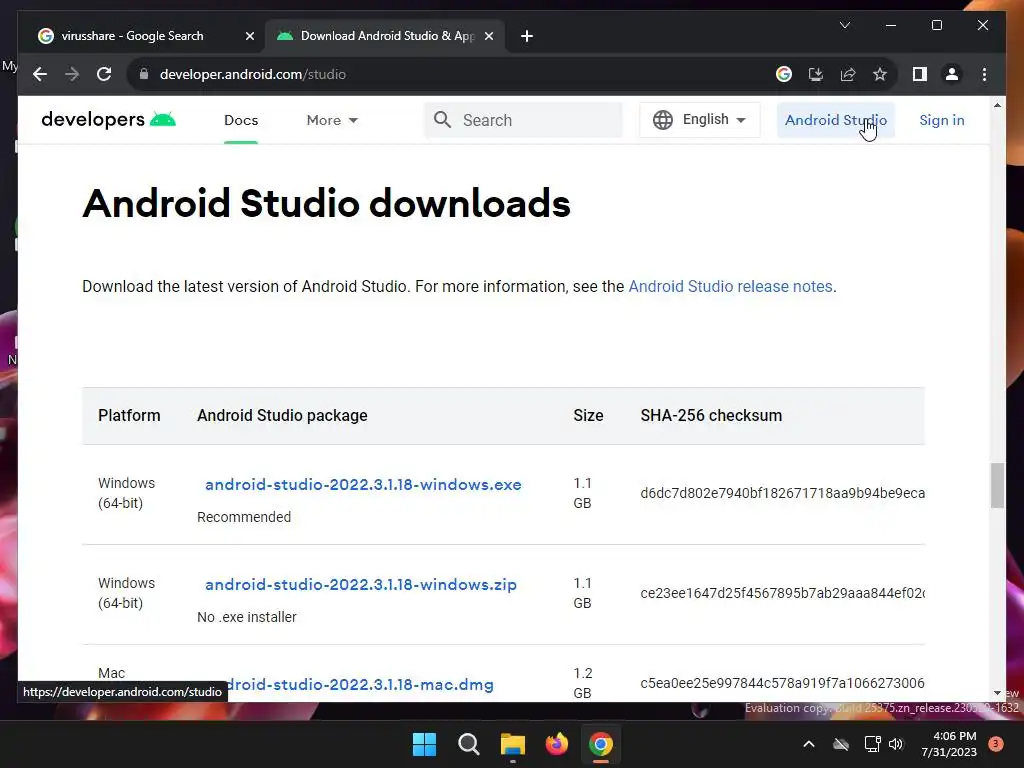Click the Chrome taskbar icon
The width and height of the screenshot is (1024, 768).
point(601,744)
